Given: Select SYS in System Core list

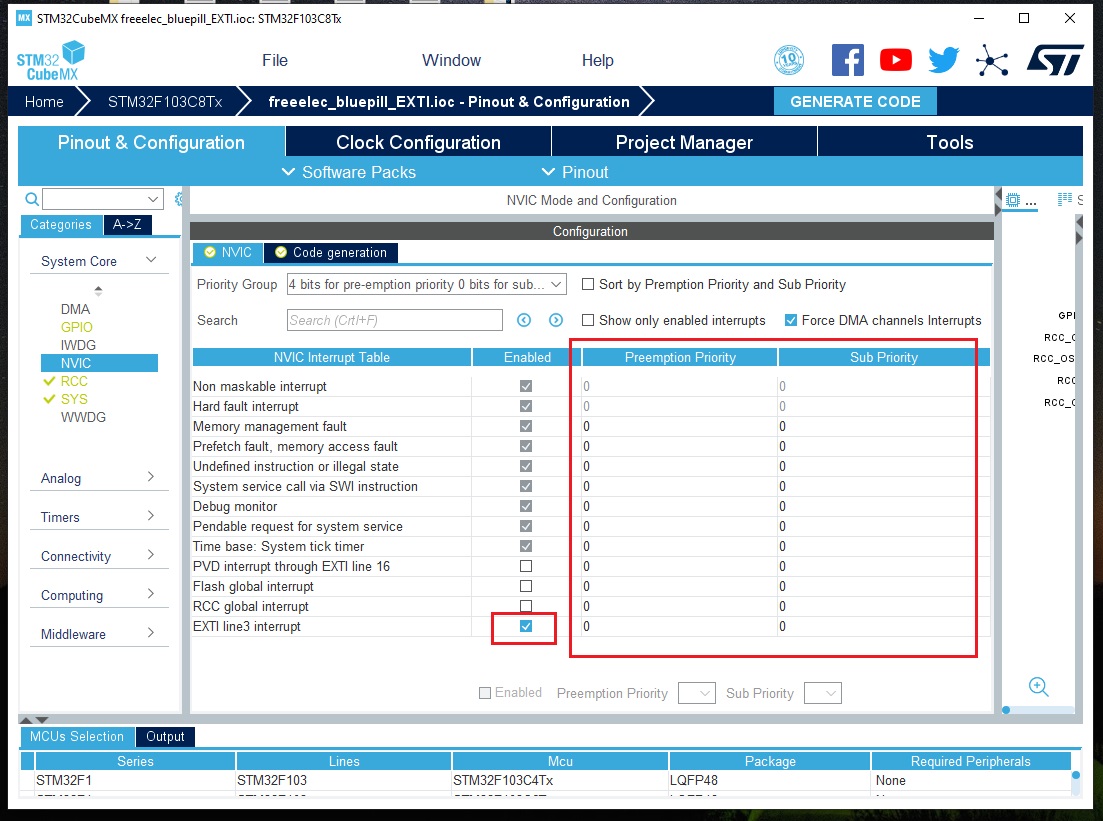Looking at the screenshot, I should (74, 399).
